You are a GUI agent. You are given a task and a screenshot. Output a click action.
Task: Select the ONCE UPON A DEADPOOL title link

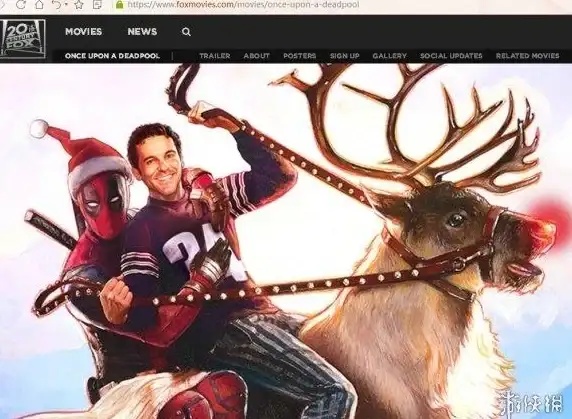point(112,56)
